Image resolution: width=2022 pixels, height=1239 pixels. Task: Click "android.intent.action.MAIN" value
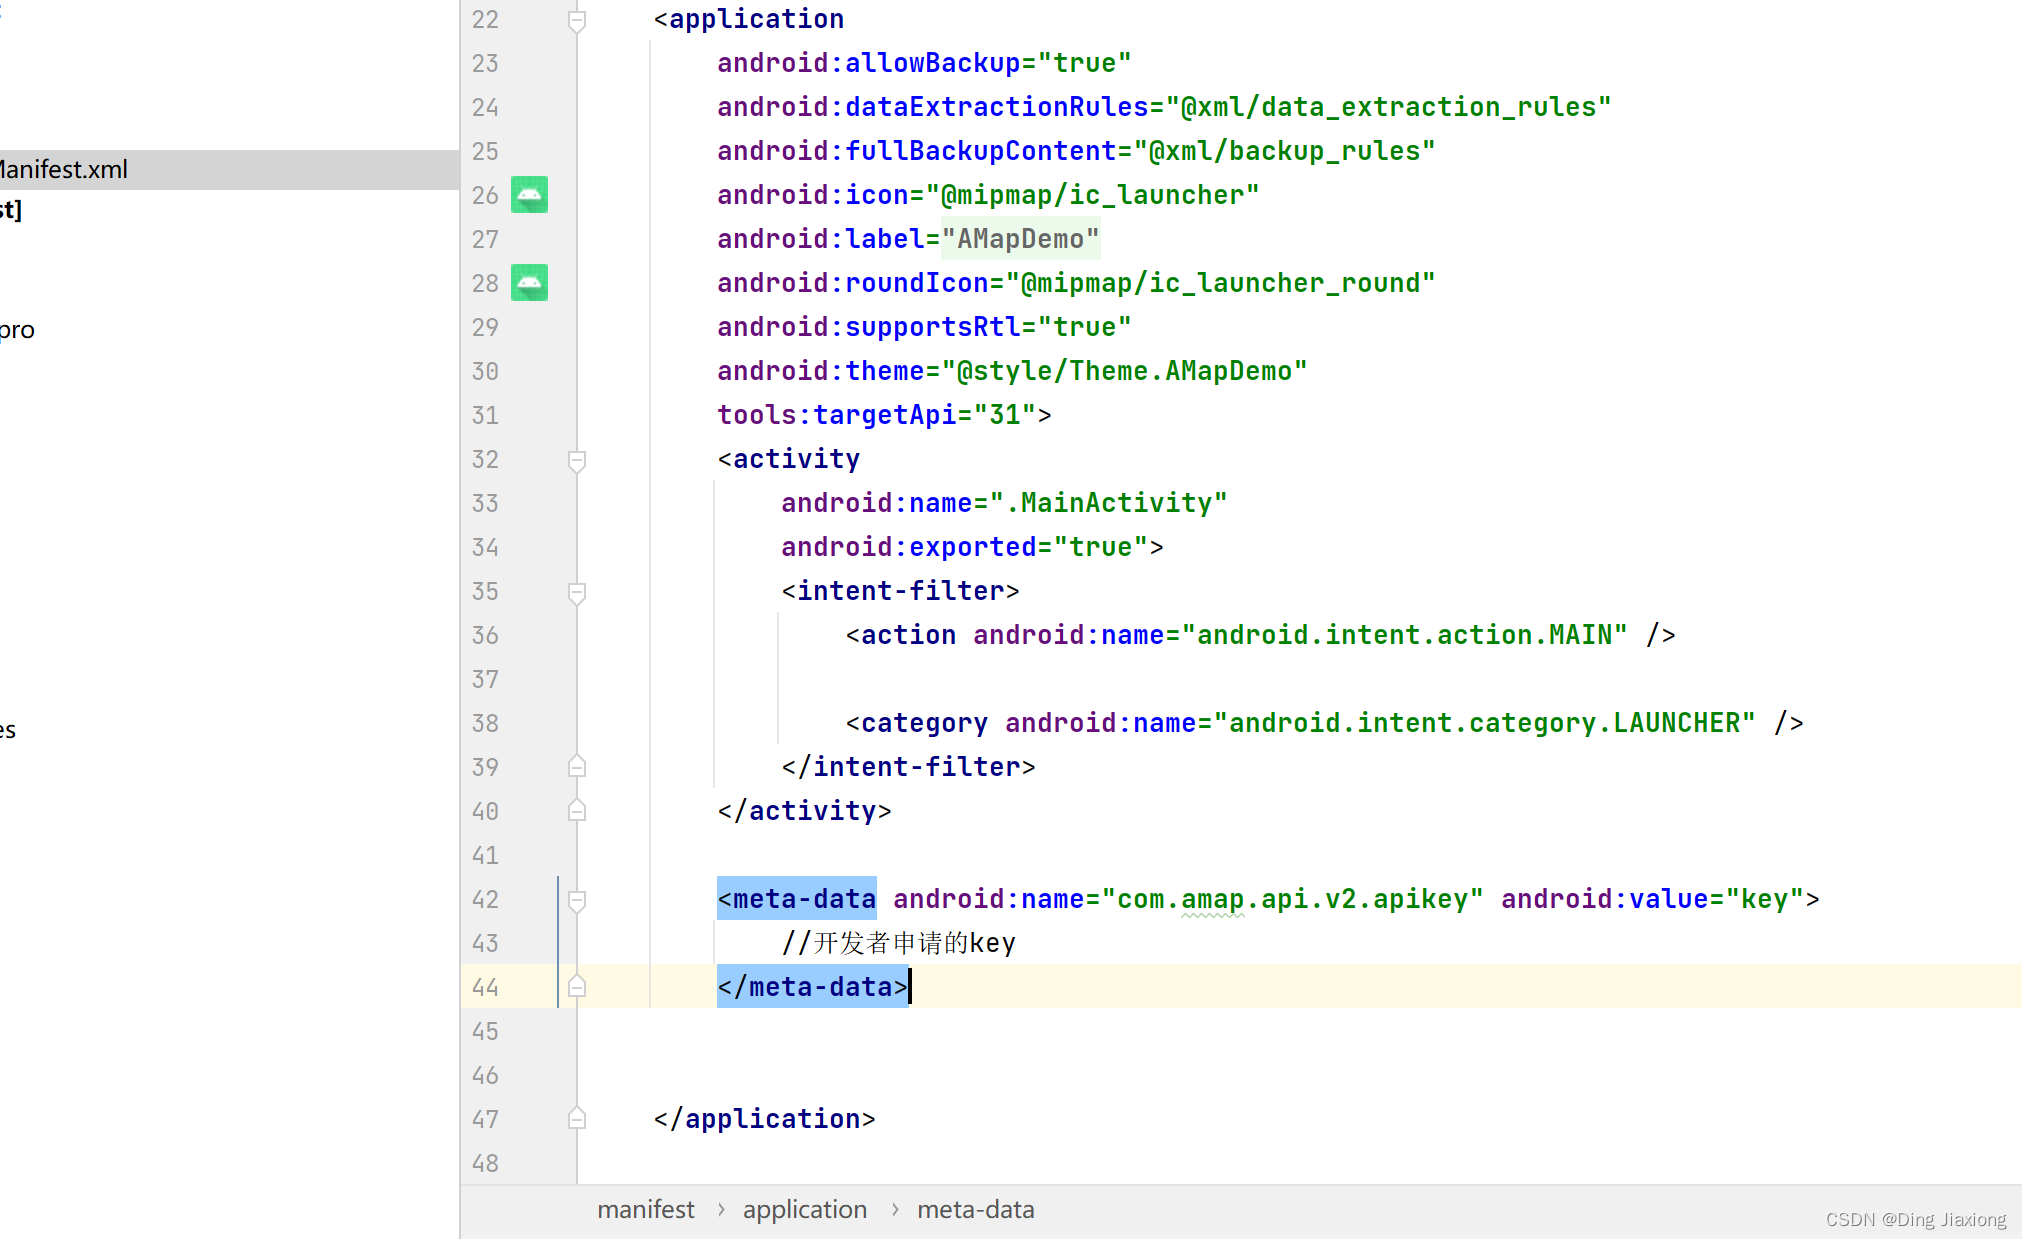(1405, 635)
